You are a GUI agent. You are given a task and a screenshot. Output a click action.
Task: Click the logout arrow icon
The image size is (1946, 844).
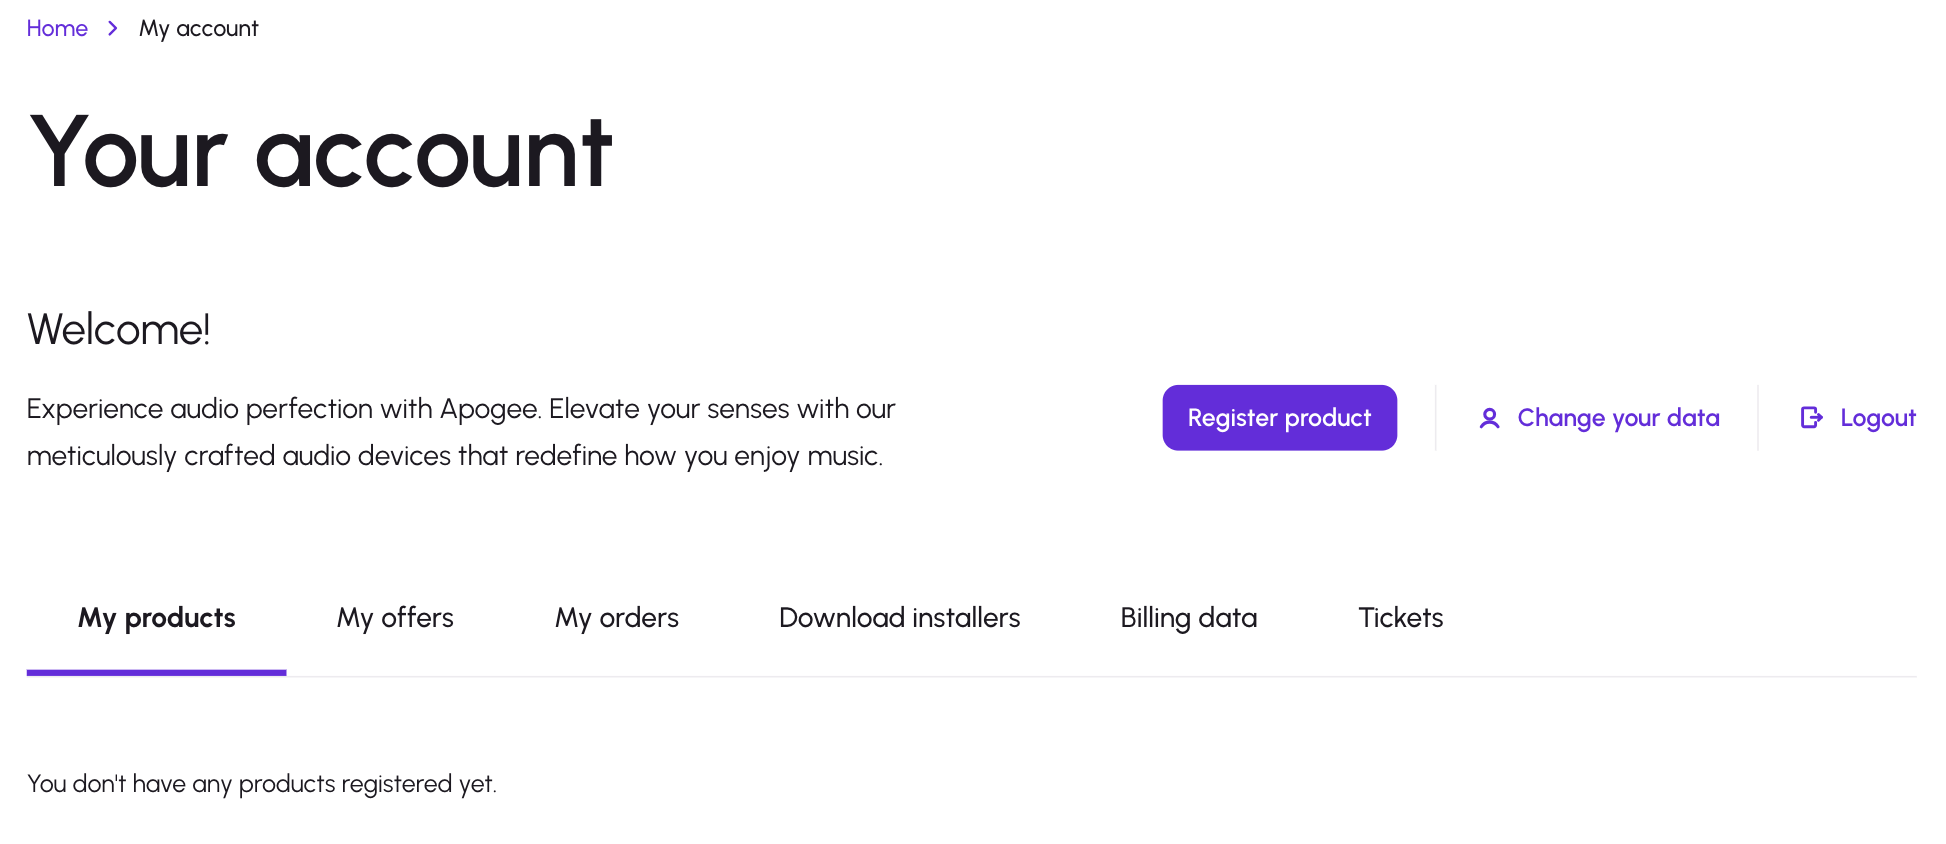(x=1811, y=418)
